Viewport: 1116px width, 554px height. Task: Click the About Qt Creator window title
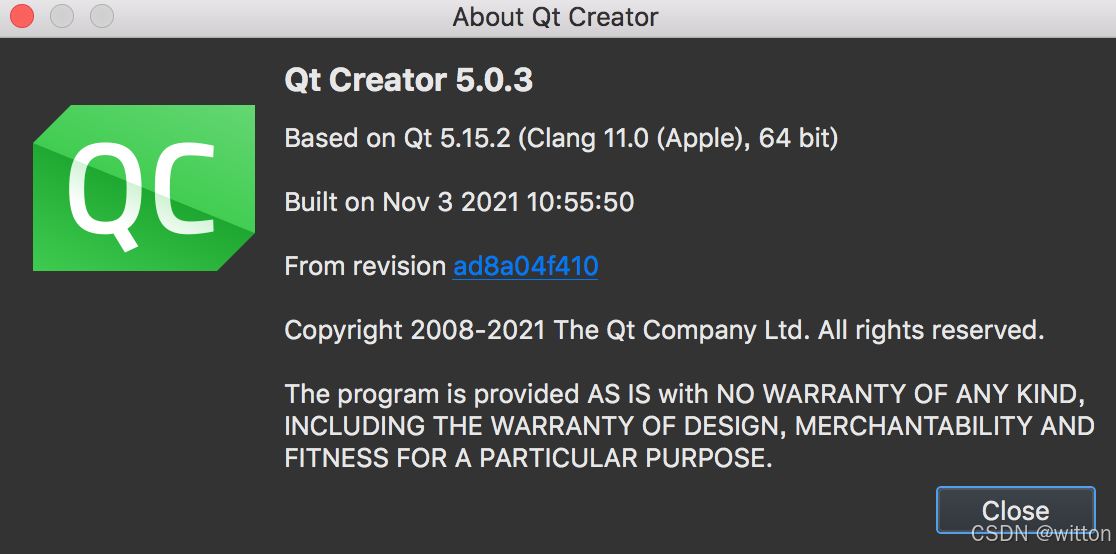[x=555, y=17]
